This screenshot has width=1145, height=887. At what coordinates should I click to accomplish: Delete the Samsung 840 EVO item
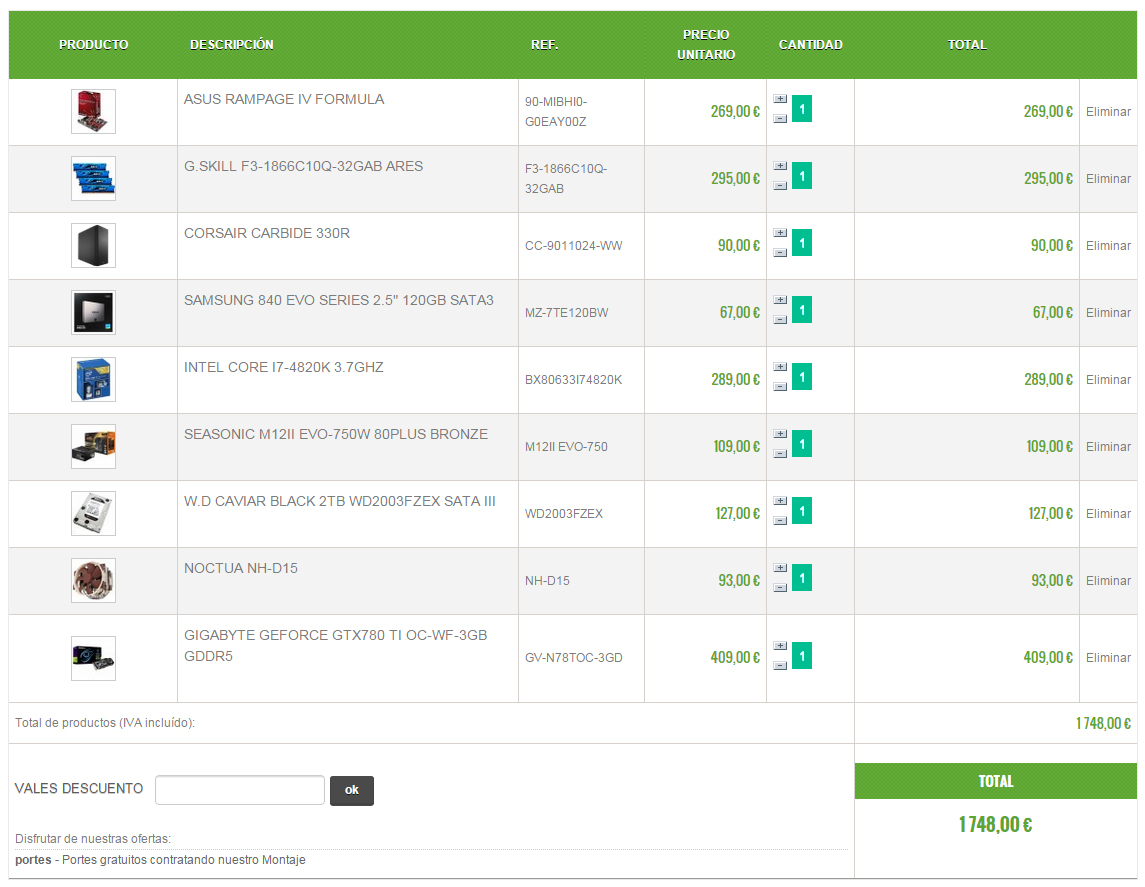pos(1108,313)
